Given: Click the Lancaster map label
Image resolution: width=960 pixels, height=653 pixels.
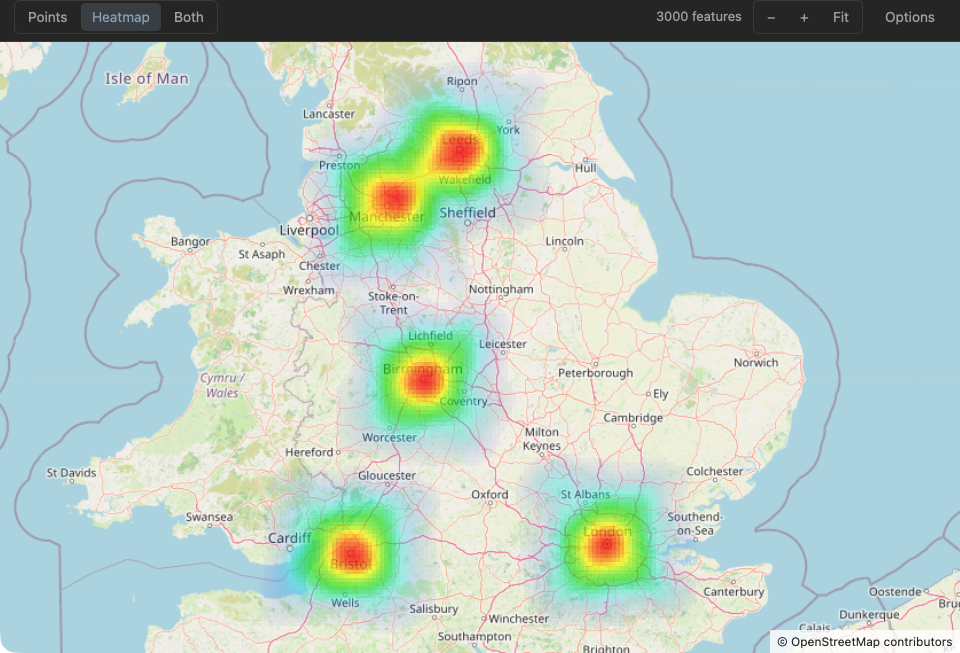Looking at the screenshot, I should point(329,114).
